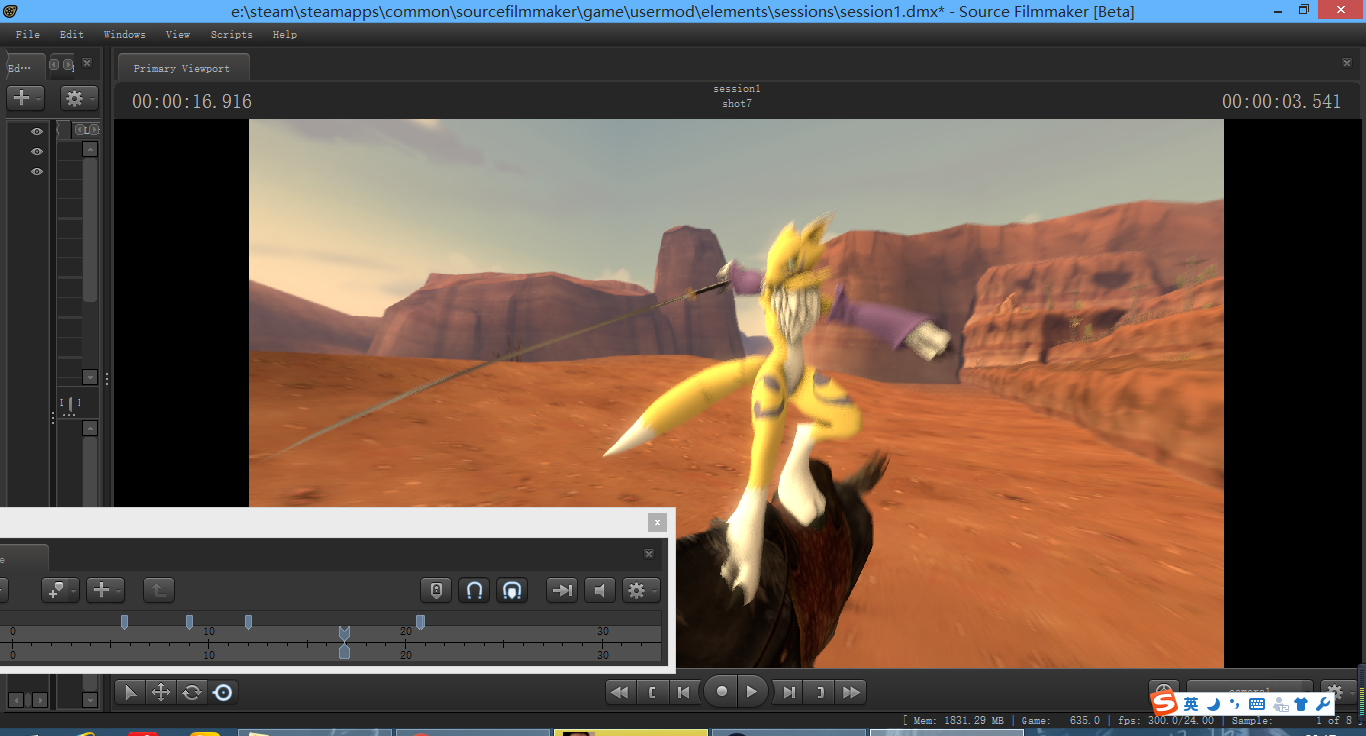
Task: Open the viewport gear settings dropdown
Action: [x=1338, y=691]
